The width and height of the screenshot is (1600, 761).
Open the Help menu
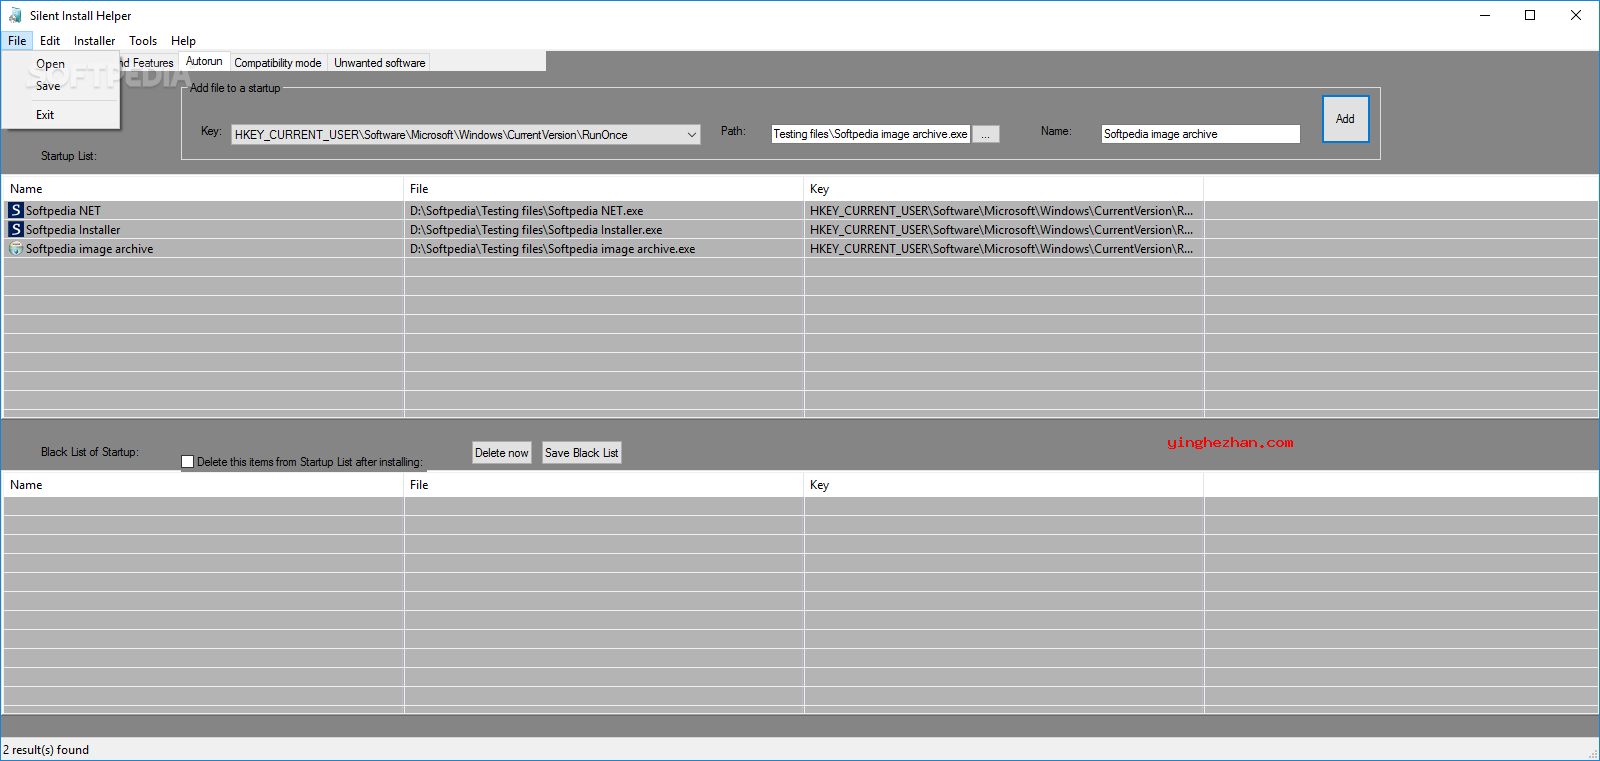click(x=183, y=41)
